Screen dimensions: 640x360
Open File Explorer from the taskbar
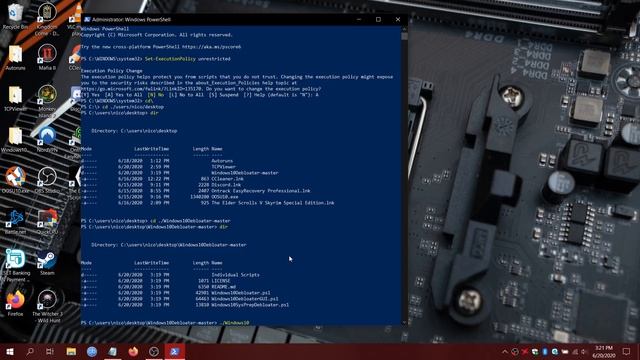(x=71, y=351)
